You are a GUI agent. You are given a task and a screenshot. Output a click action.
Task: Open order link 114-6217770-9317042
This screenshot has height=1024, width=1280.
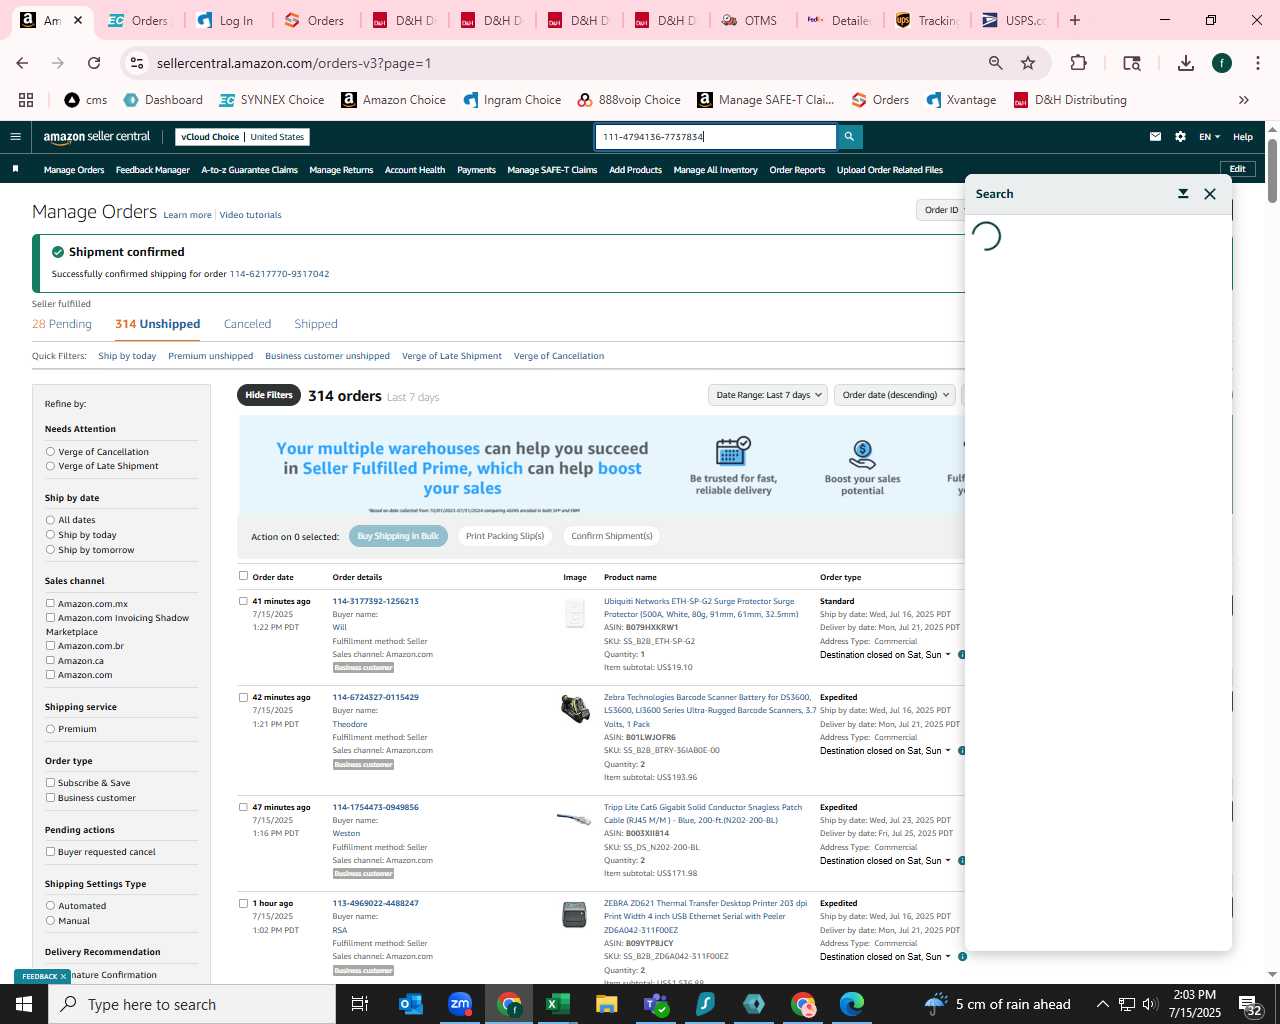click(279, 274)
